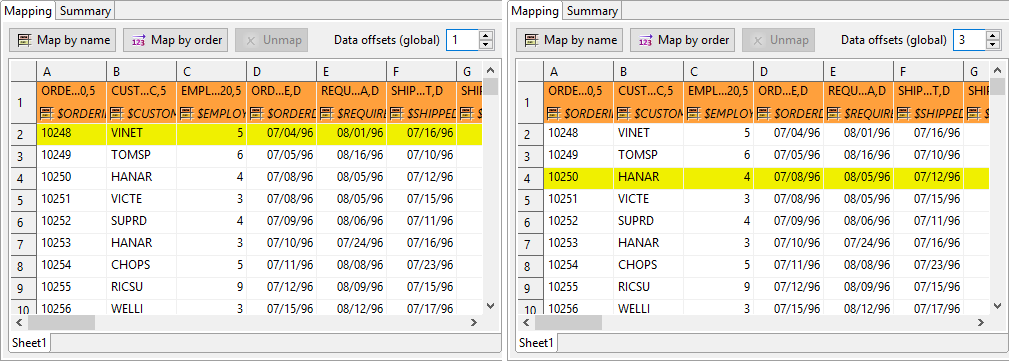Click $ORDERI mapping icon in right column A

553,114
